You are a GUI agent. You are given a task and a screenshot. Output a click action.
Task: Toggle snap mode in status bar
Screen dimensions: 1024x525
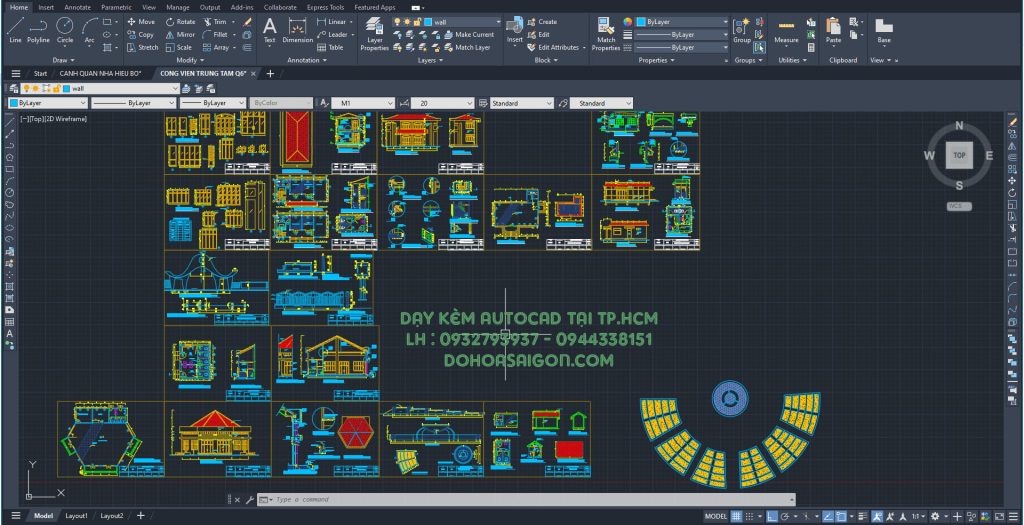click(x=750, y=517)
